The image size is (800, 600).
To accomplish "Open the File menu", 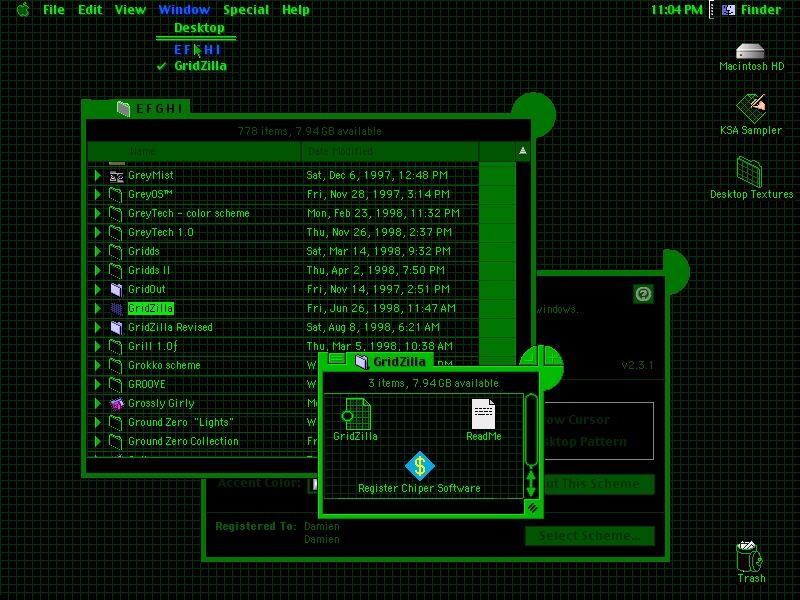I will tap(54, 10).
